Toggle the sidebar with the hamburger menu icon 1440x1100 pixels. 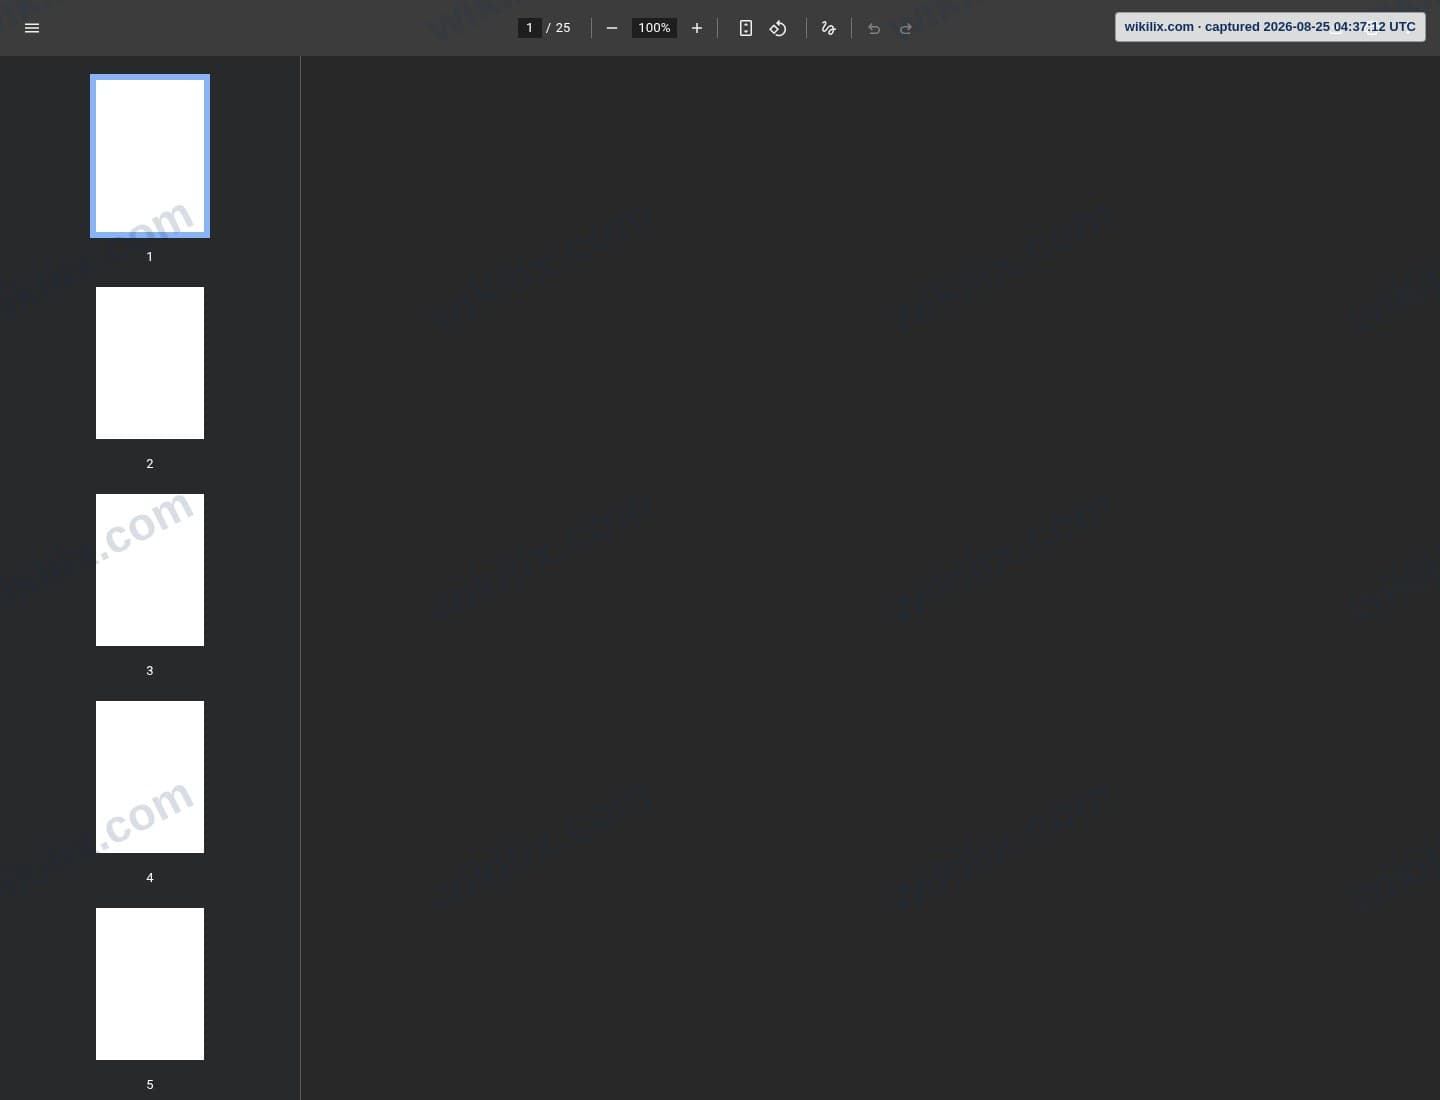coord(32,28)
